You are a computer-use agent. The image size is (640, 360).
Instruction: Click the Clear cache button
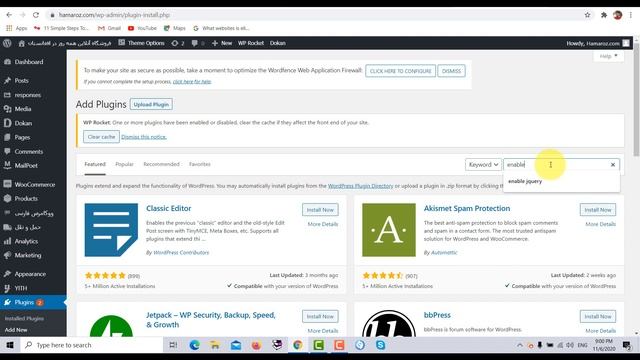tap(101, 137)
